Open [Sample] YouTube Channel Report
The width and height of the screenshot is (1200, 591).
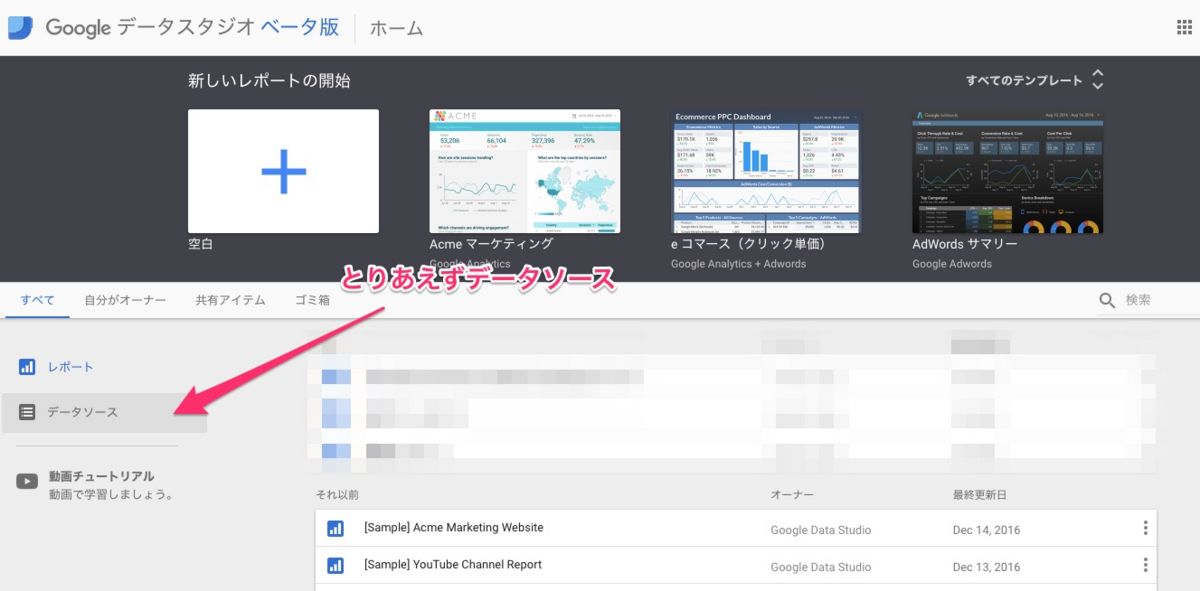tap(453, 565)
